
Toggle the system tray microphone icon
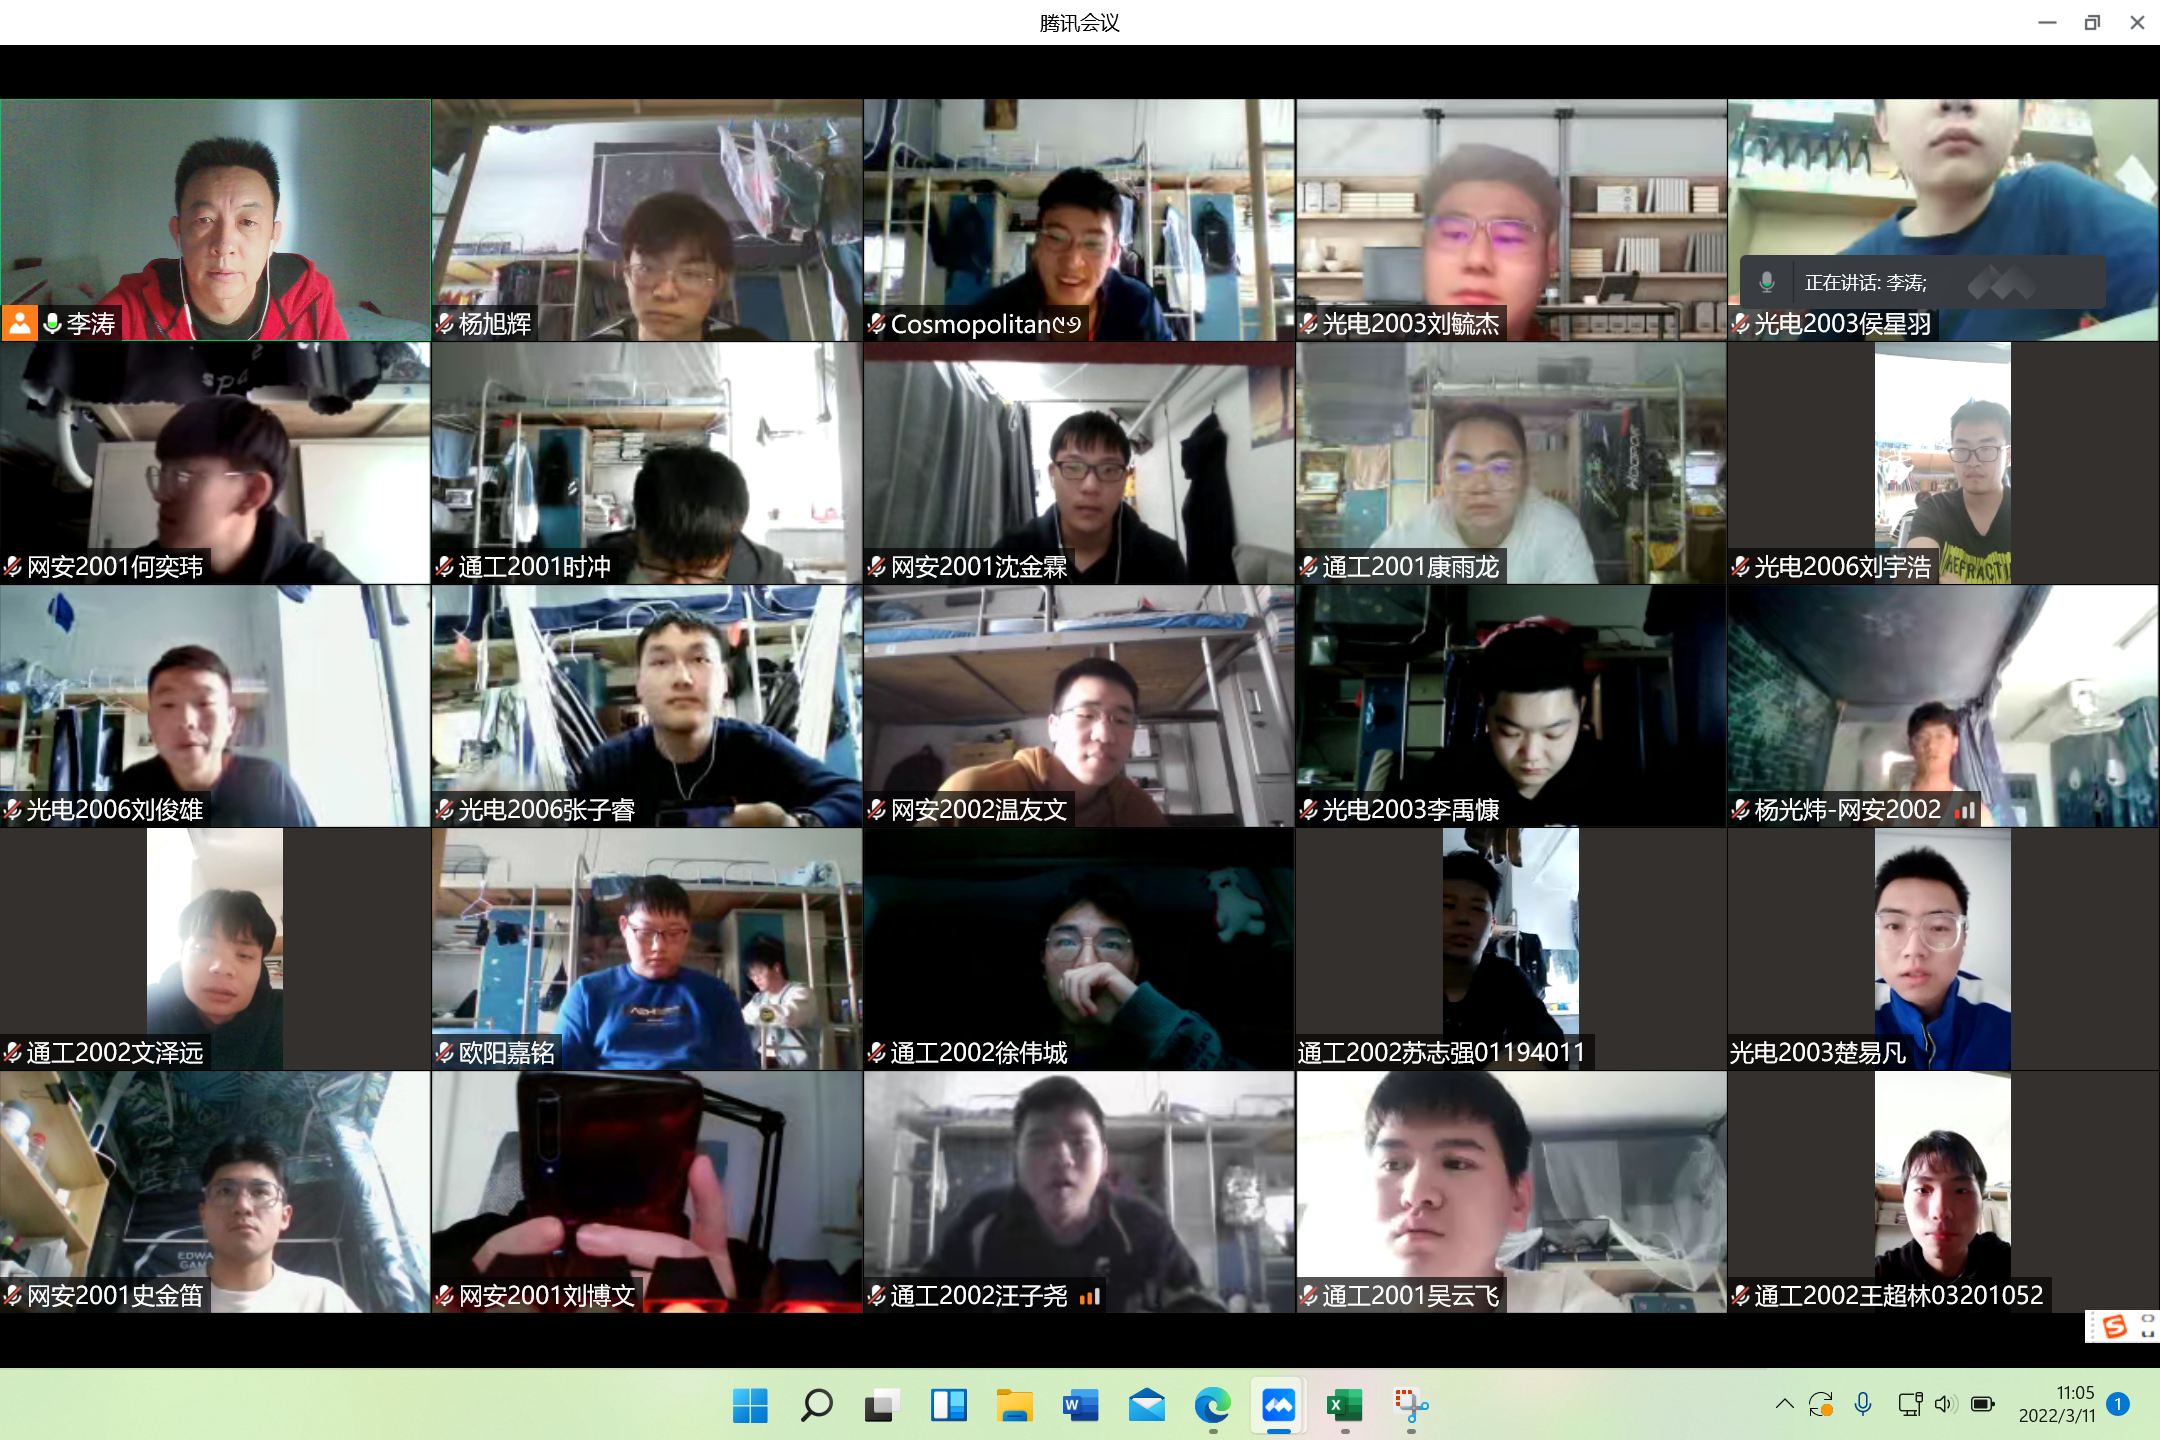[x=1862, y=1404]
